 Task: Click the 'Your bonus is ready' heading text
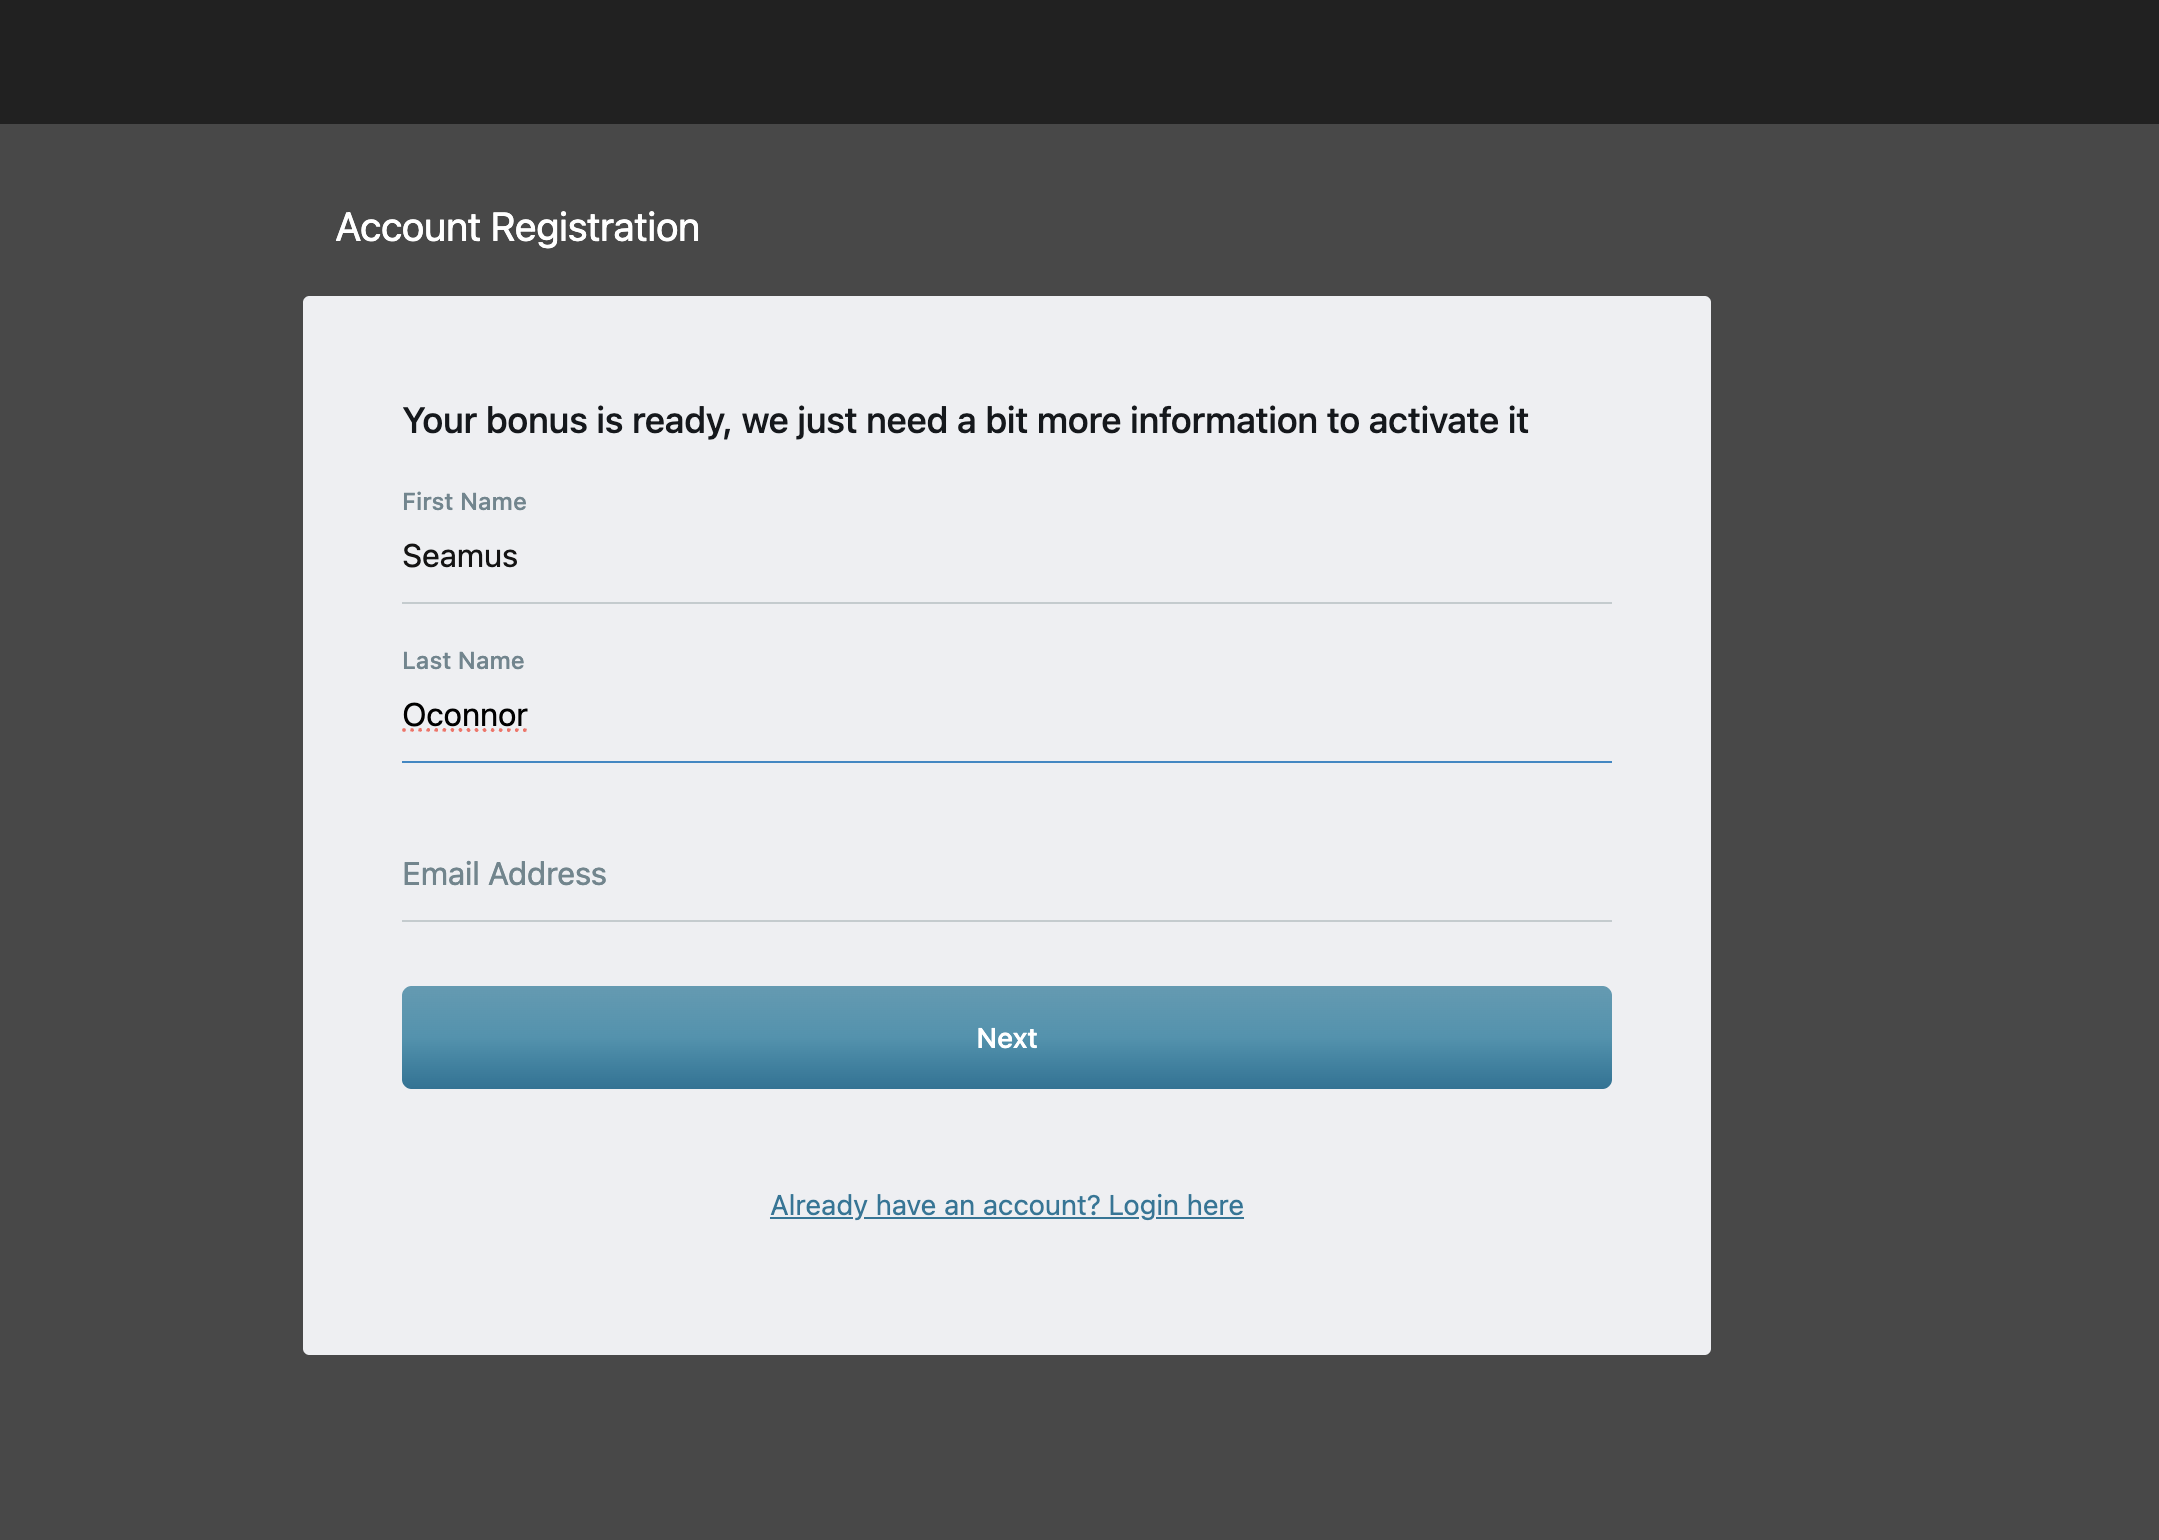(x=965, y=421)
